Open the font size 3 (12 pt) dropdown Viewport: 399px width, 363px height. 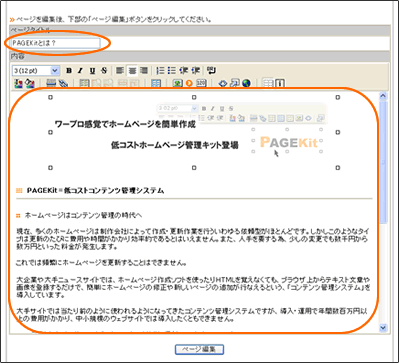[x=36, y=71]
